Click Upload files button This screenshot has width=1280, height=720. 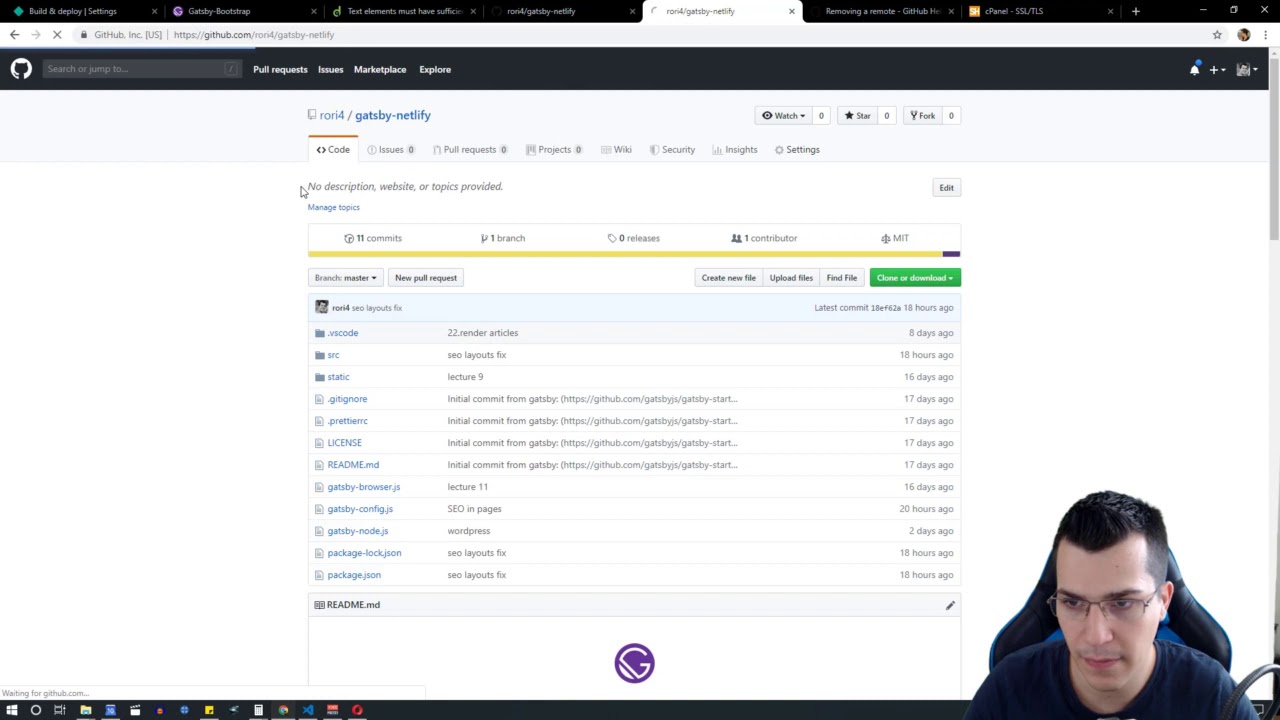[x=791, y=278]
